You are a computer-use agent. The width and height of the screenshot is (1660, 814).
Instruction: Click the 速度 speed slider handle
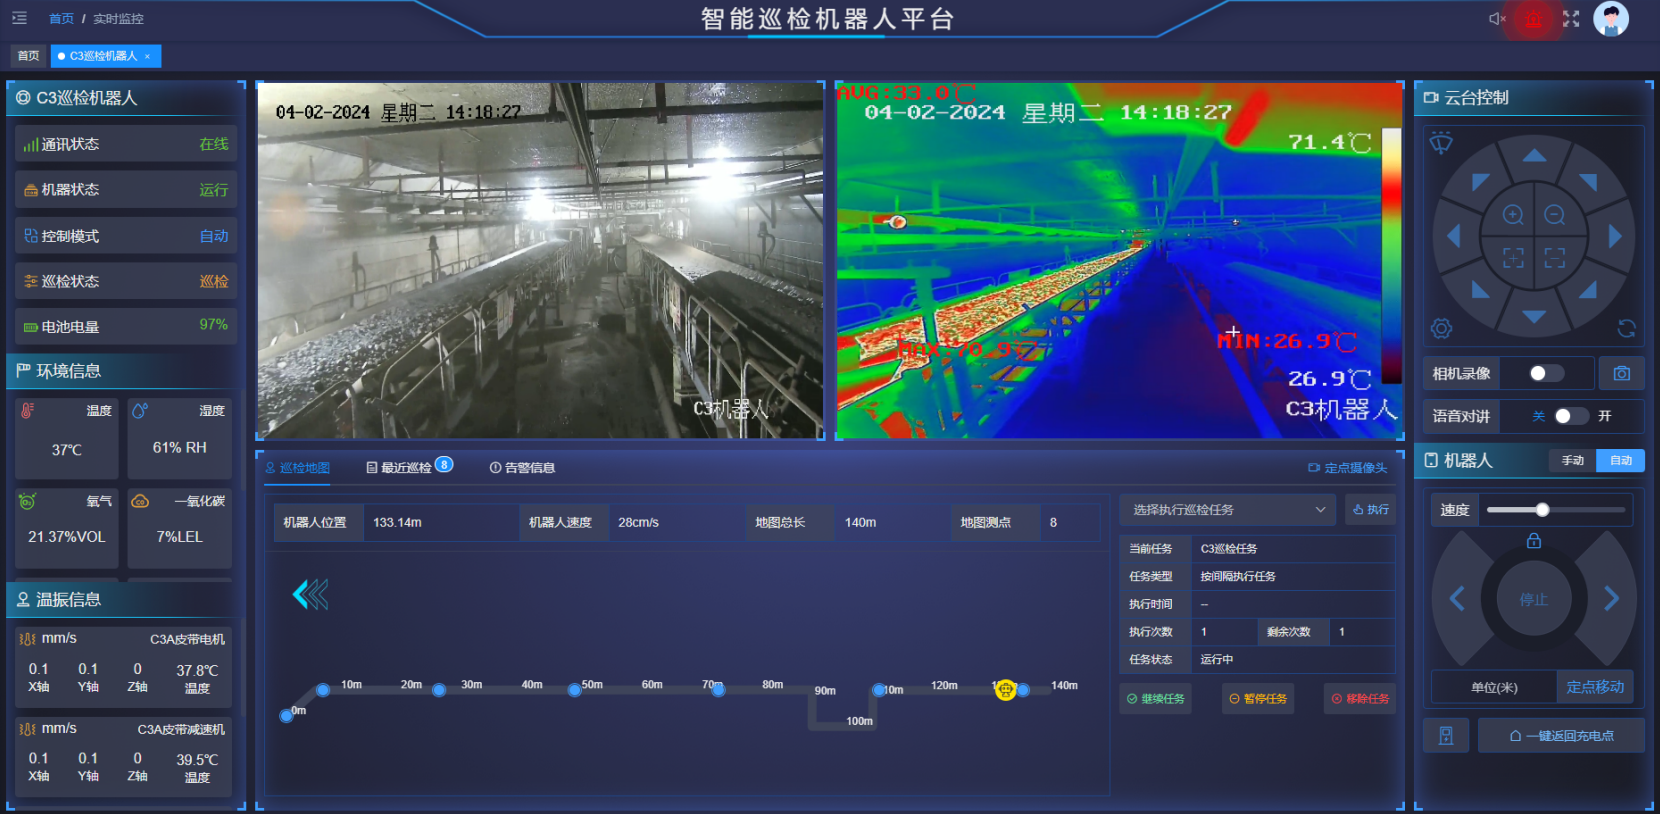[x=1542, y=510]
